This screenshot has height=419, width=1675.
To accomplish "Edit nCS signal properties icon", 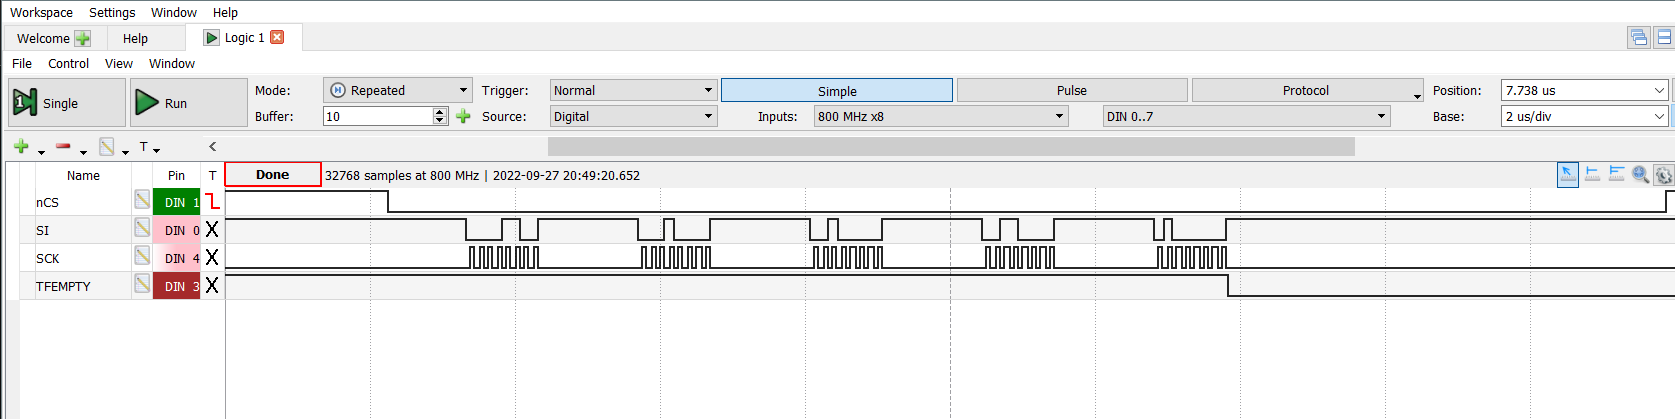I will pos(142,200).
